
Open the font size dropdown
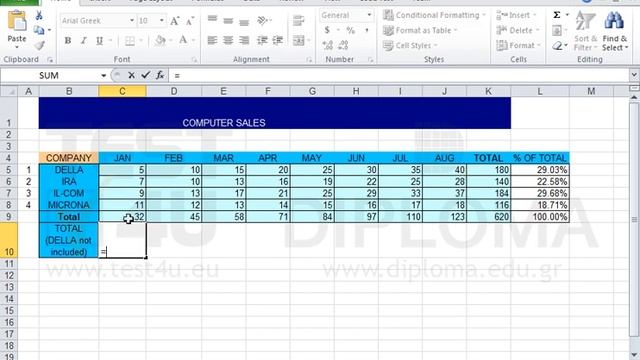(x=162, y=20)
